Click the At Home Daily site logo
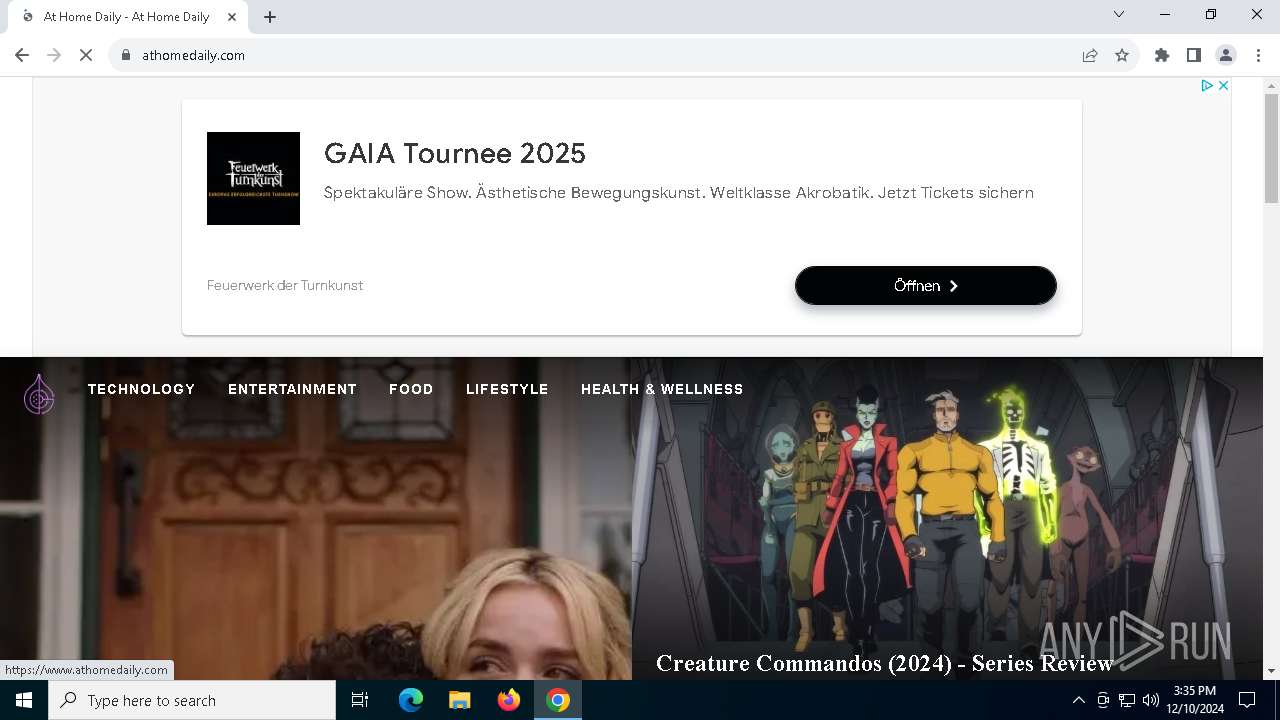The height and width of the screenshot is (720, 1280). (39, 393)
